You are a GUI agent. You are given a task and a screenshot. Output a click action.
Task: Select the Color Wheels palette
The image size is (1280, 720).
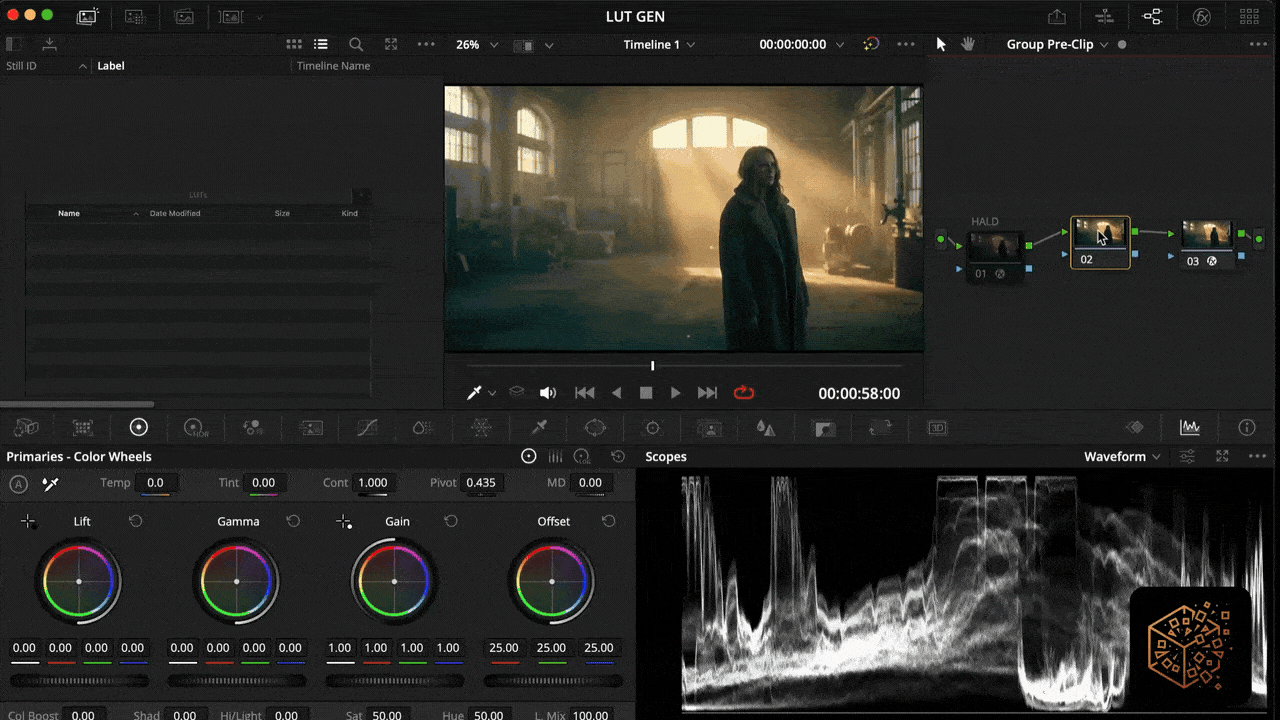pyautogui.click(x=139, y=428)
